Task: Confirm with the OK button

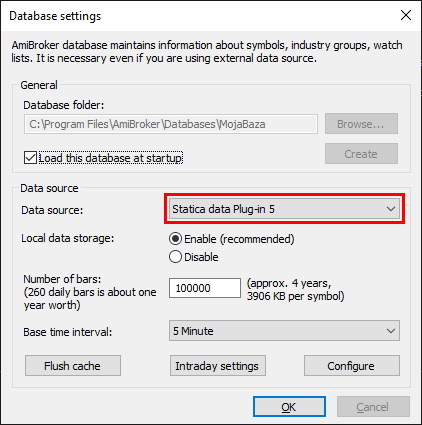Action: [289, 407]
